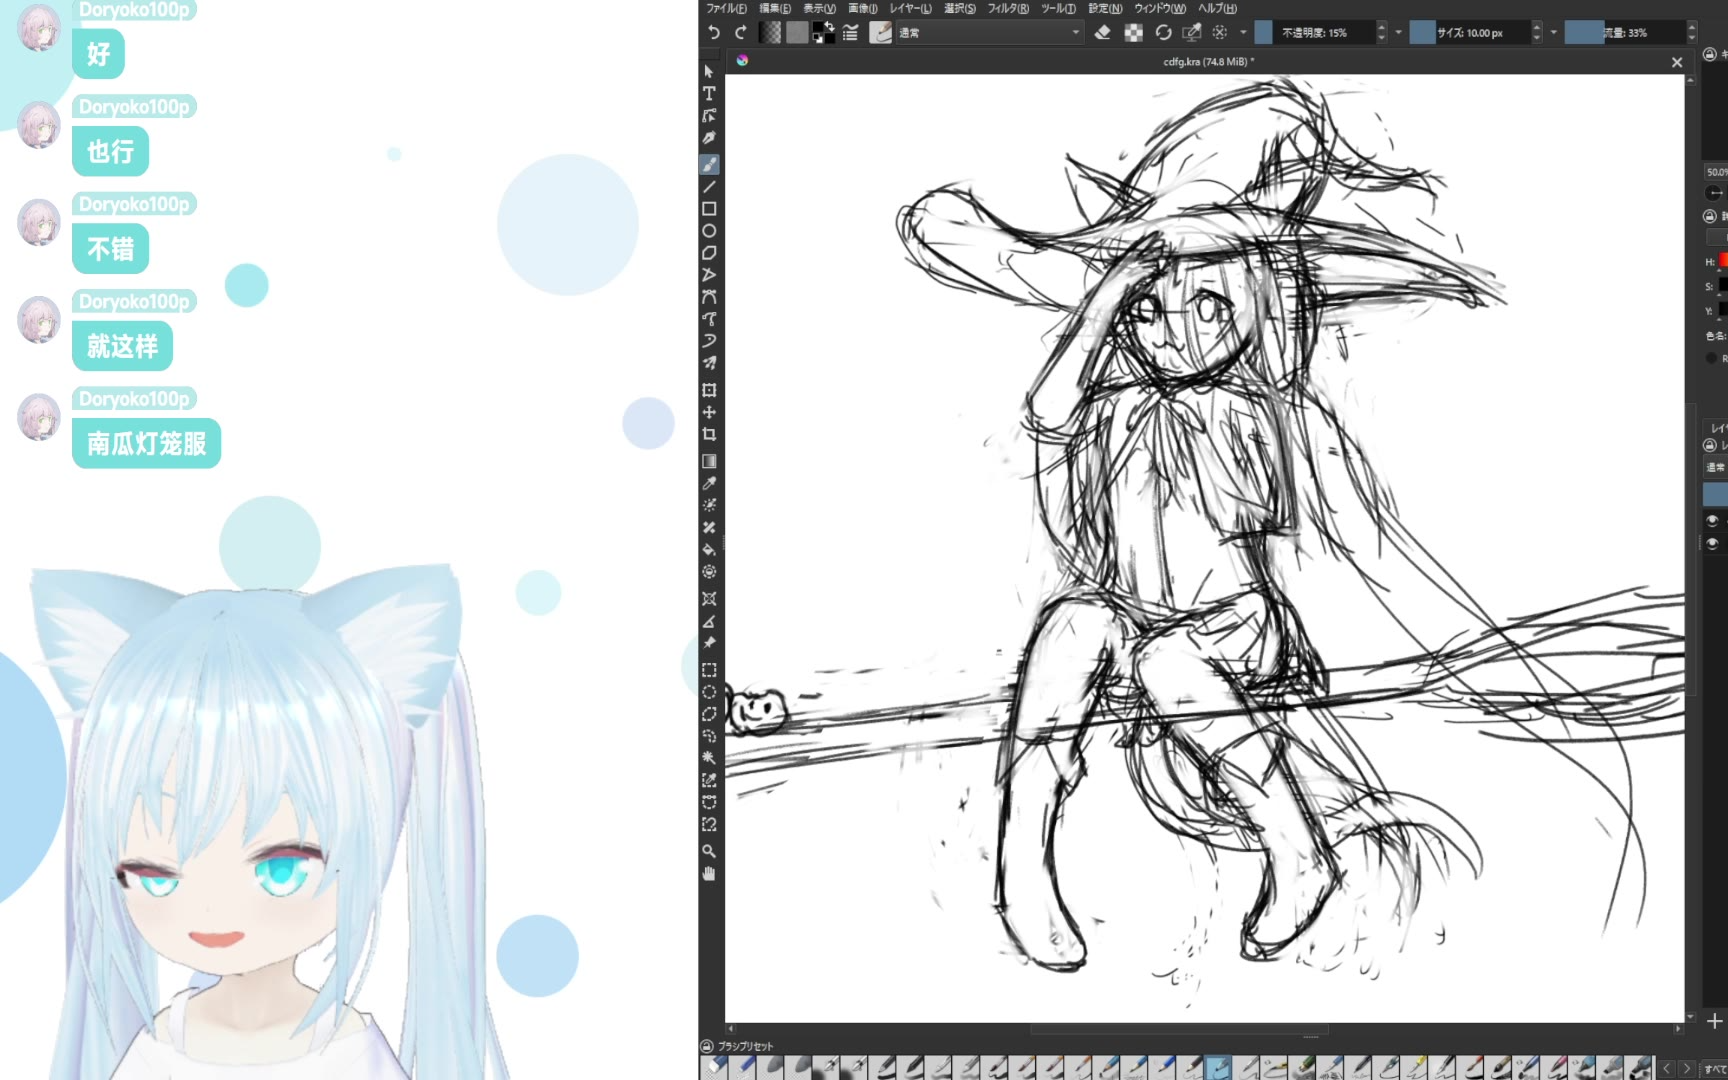Pick the Rectangle shape tool
Screen dimensions: 1728x1080
tap(709, 209)
